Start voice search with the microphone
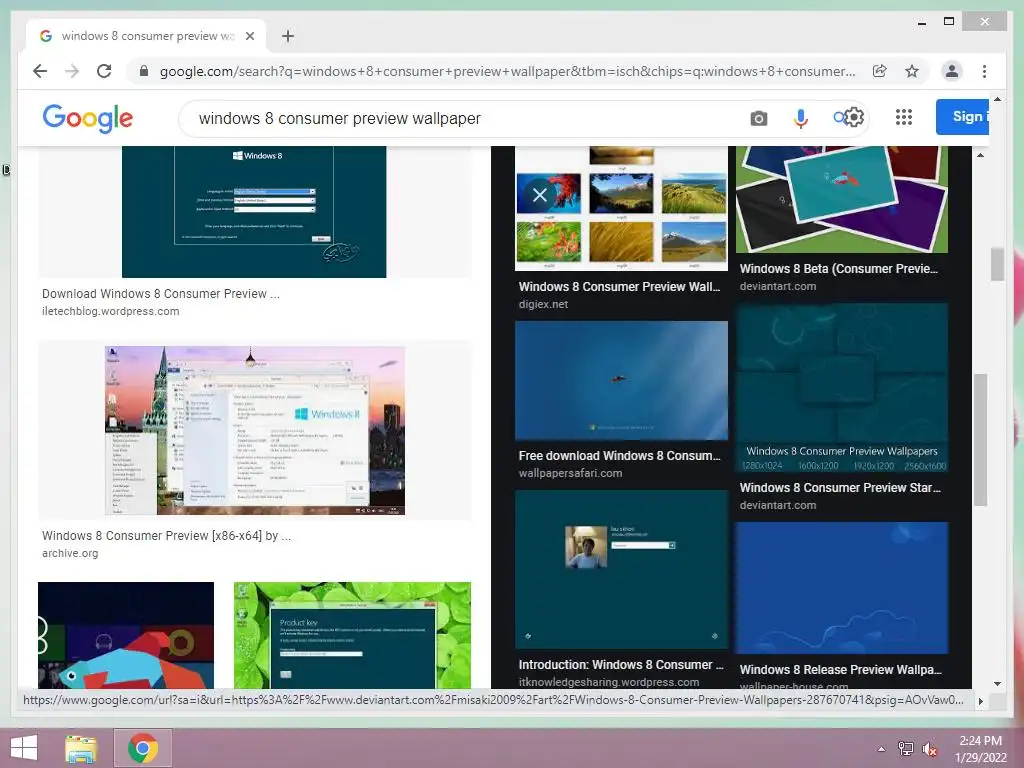 tap(801, 118)
